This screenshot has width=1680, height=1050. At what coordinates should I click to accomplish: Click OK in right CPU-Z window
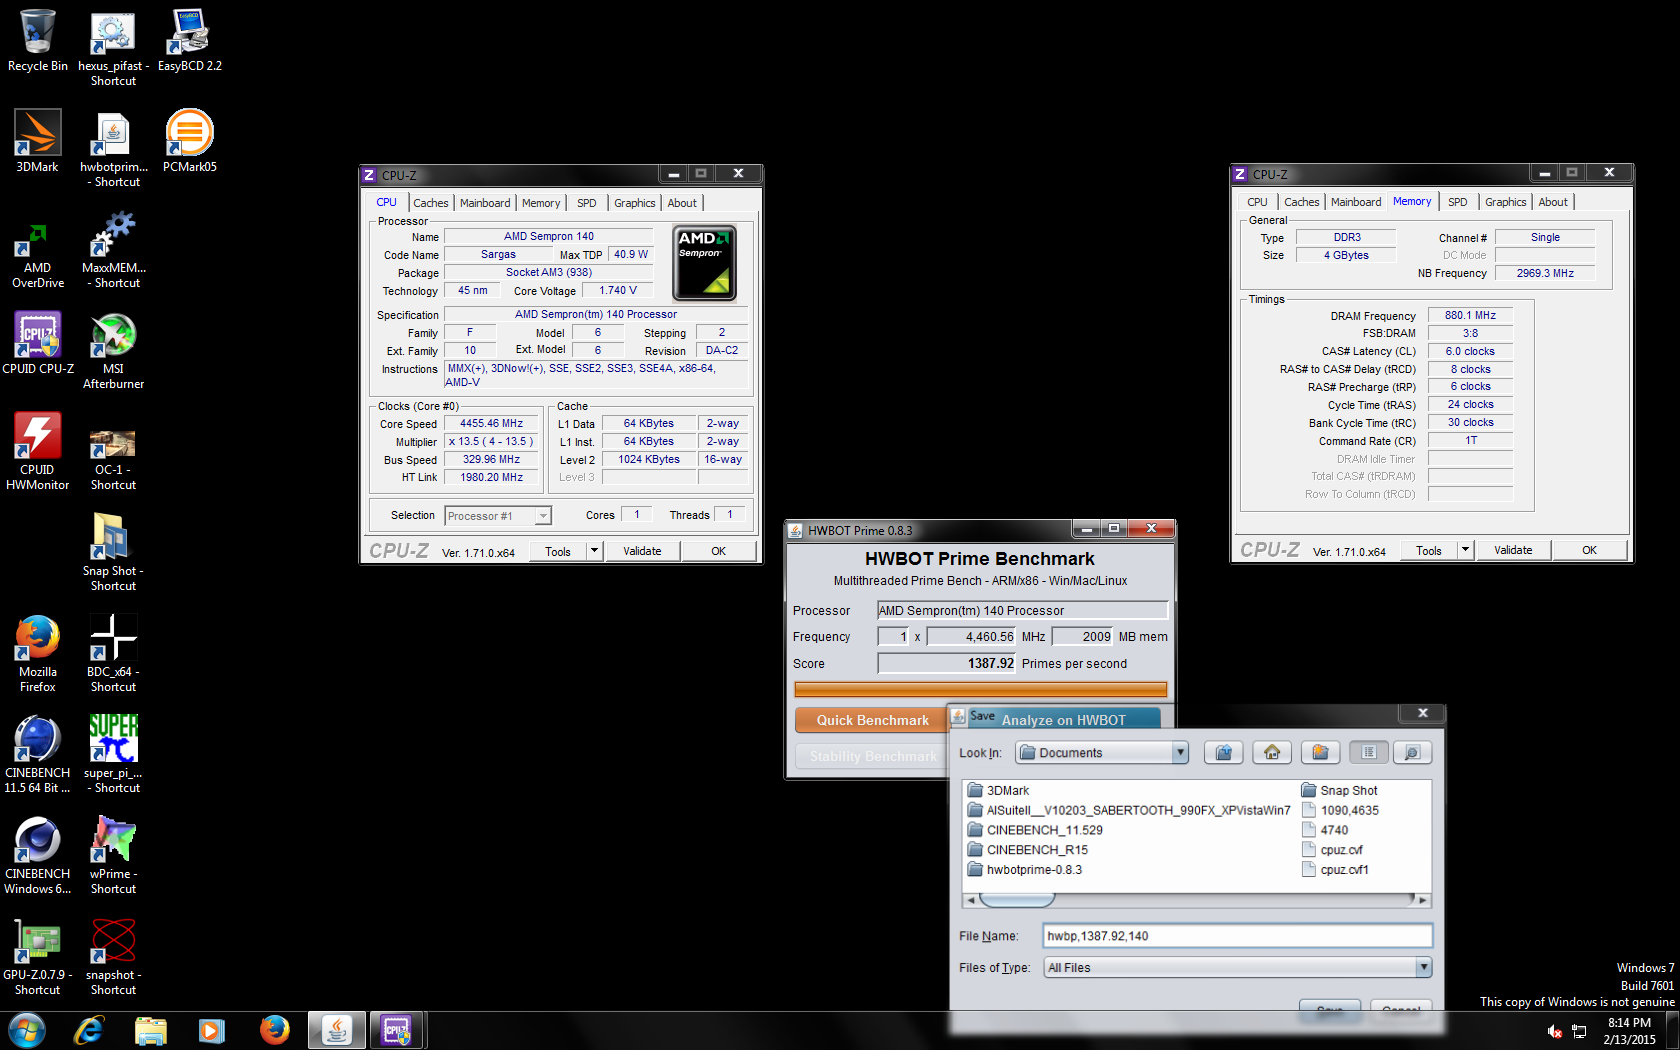1590,550
